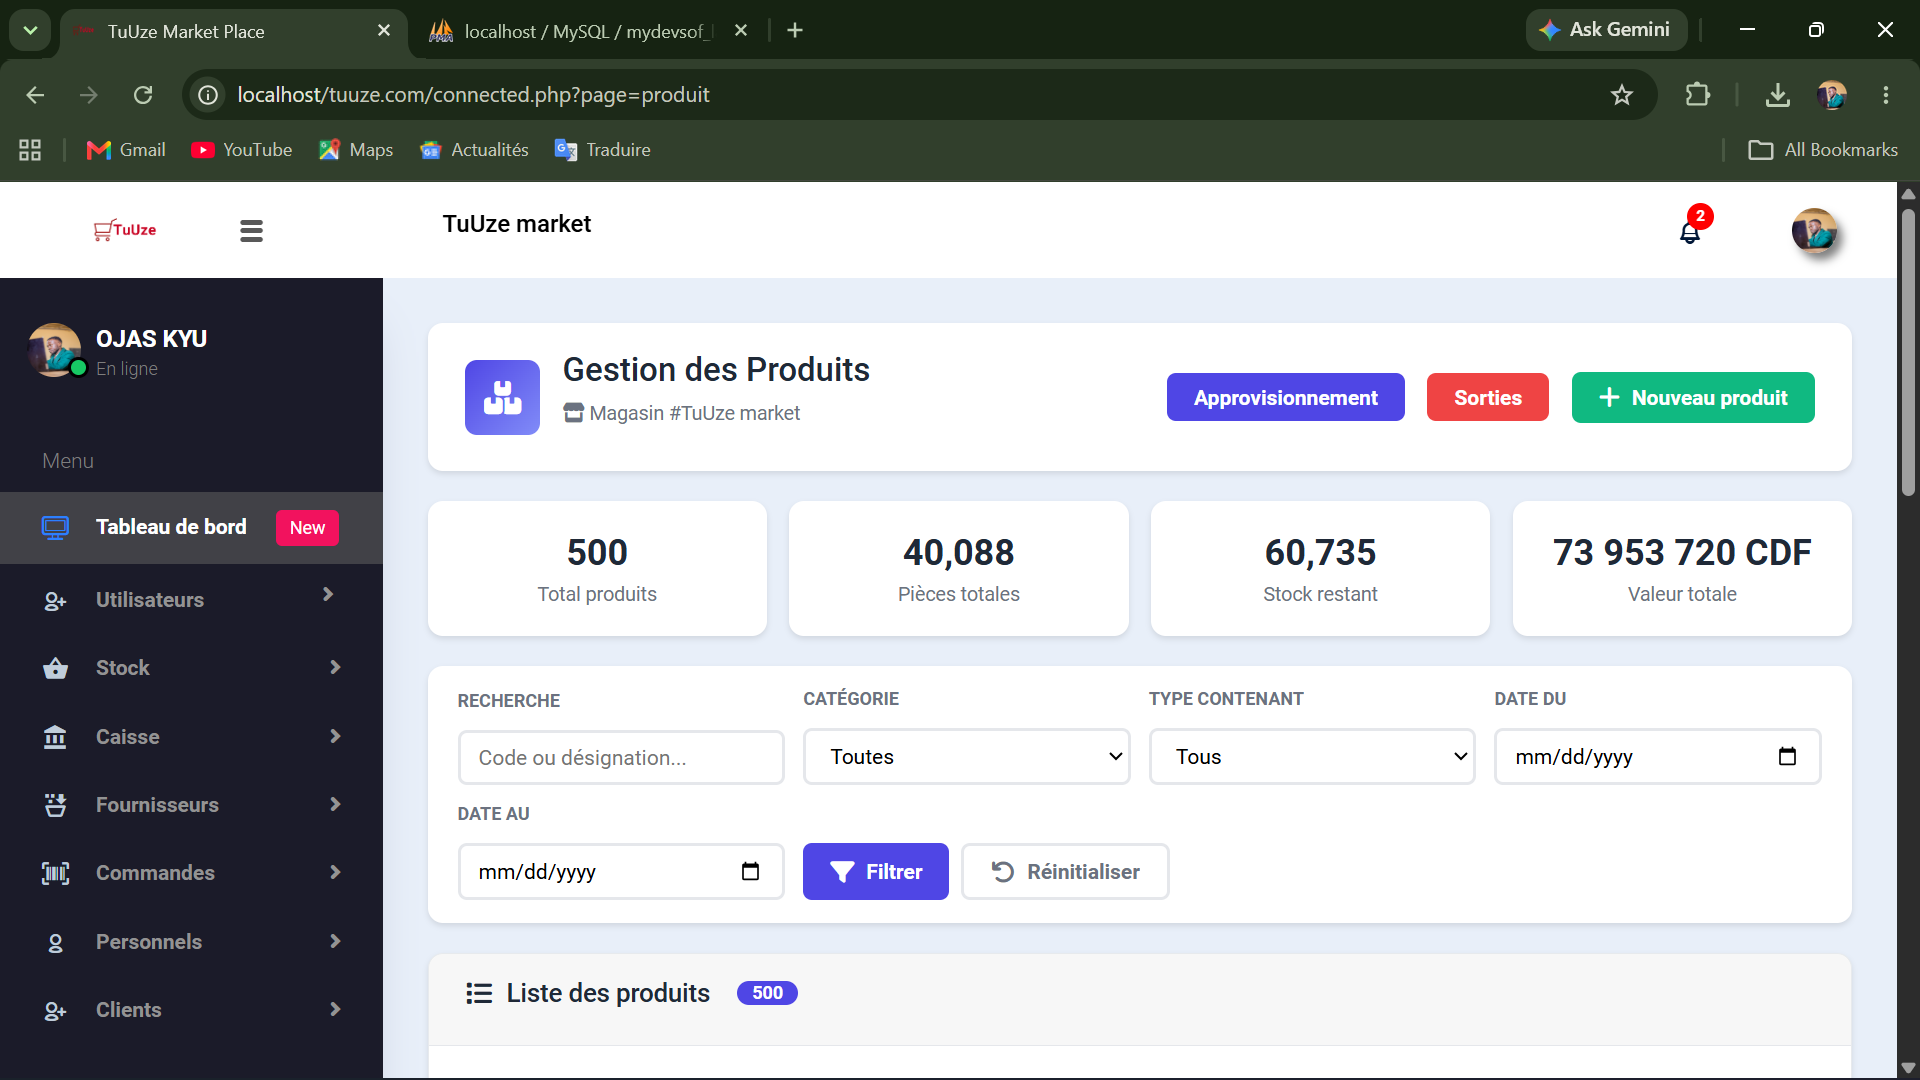The height and width of the screenshot is (1080, 1920).
Task: Click the Commandes barcode icon
Action: (x=55, y=873)
